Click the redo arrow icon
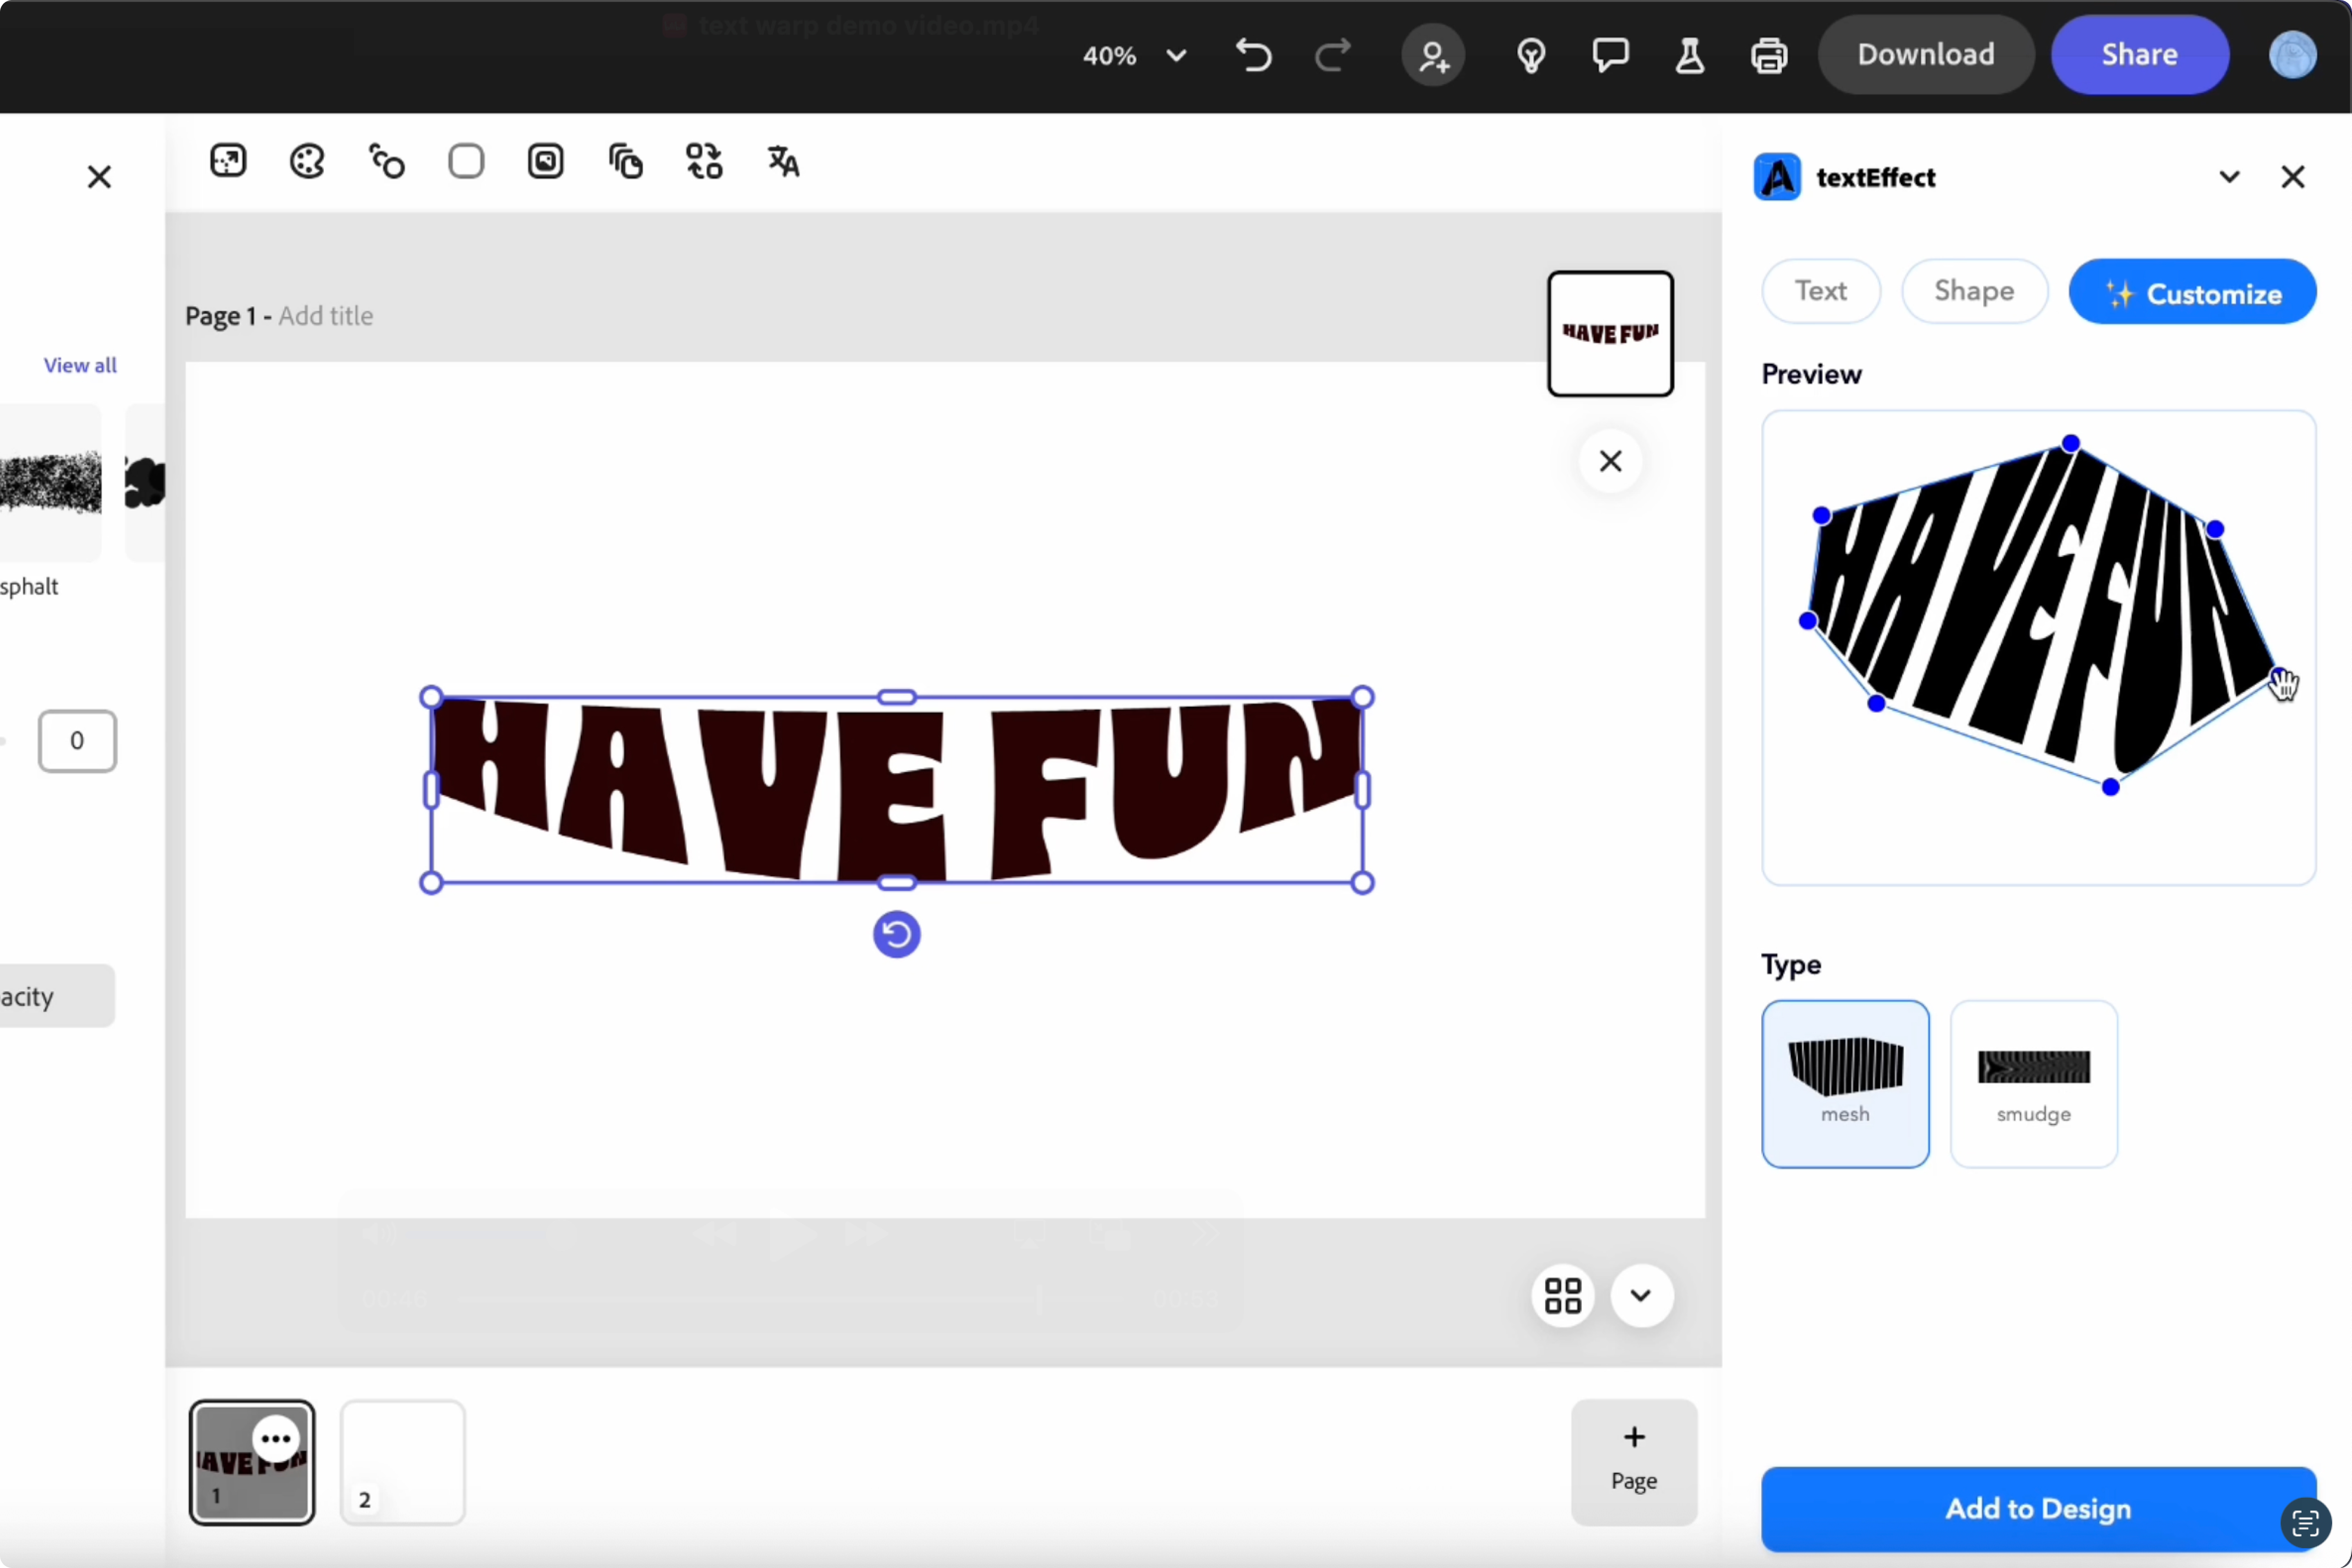 click(1332, 55)
